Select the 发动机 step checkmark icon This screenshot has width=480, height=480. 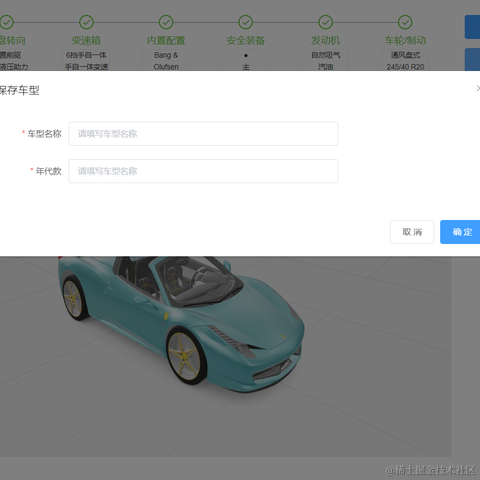[326, 22]
